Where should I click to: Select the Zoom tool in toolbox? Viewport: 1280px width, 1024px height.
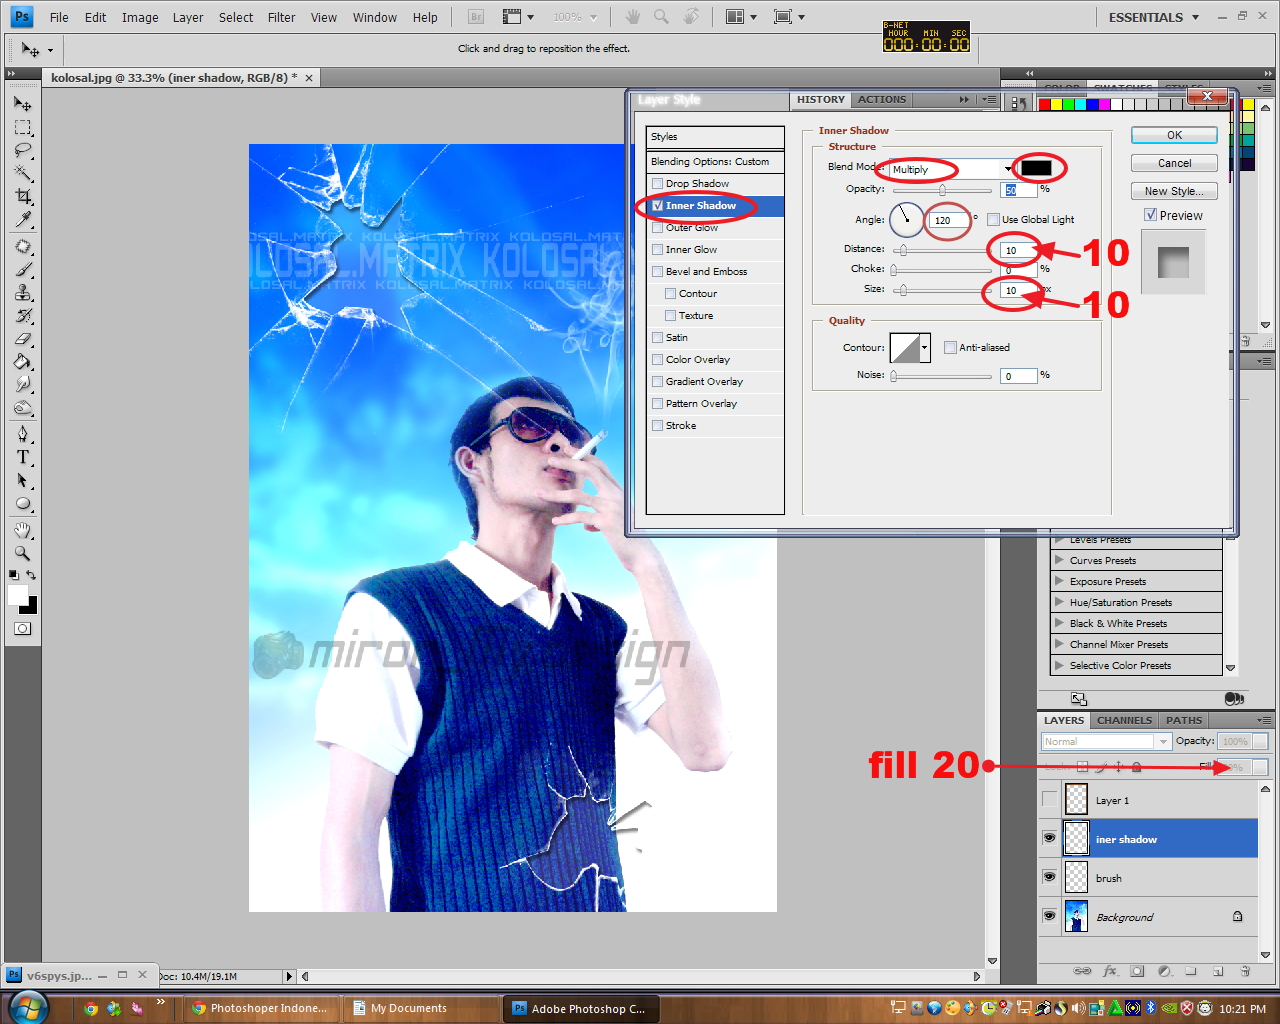tap(22, 553)
